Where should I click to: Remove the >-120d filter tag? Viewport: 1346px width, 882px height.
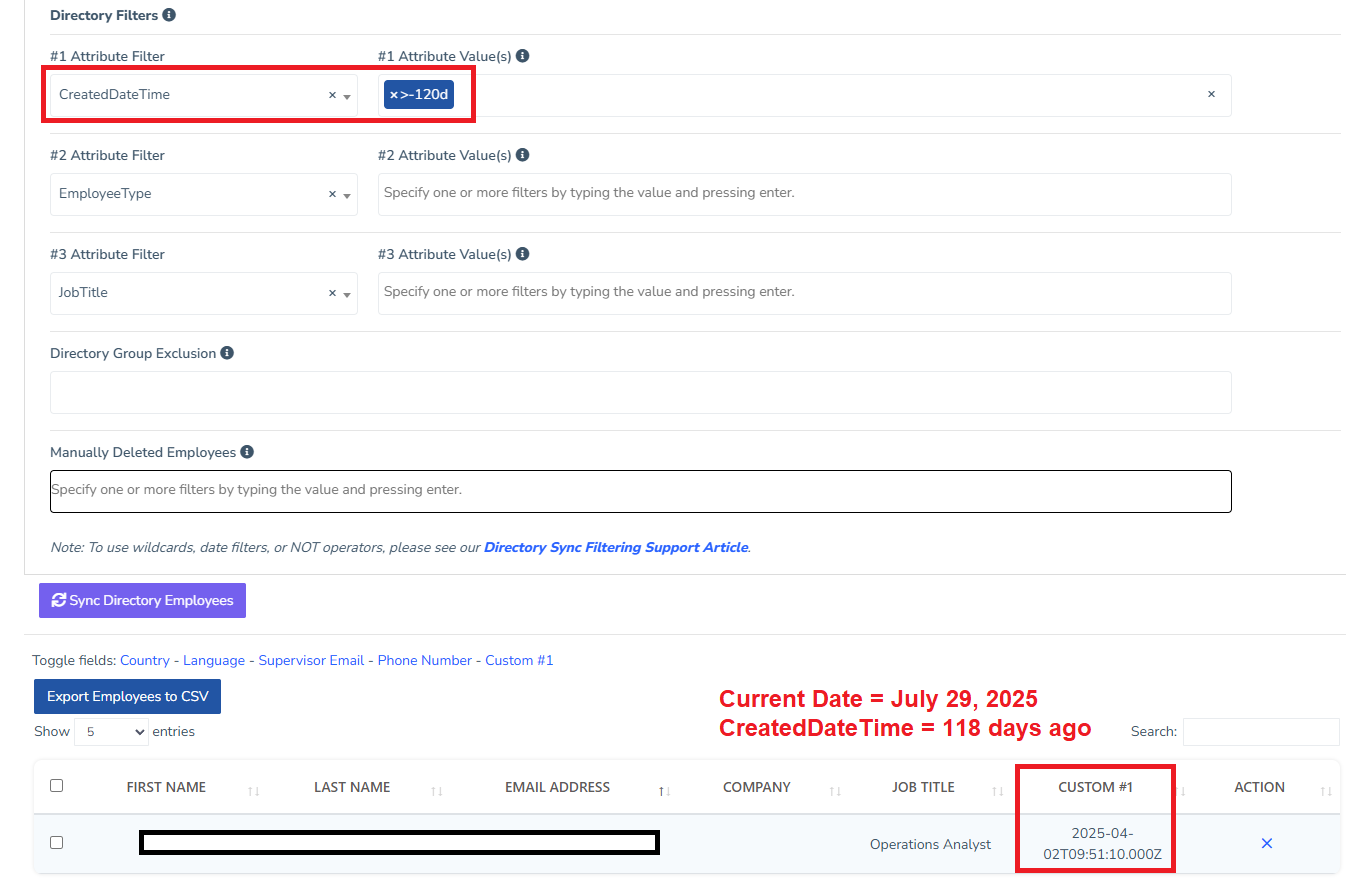393,95
